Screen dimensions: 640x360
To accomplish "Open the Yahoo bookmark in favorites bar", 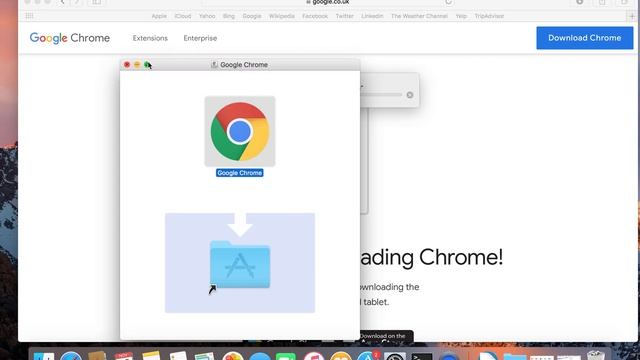I will coord(207,16).
